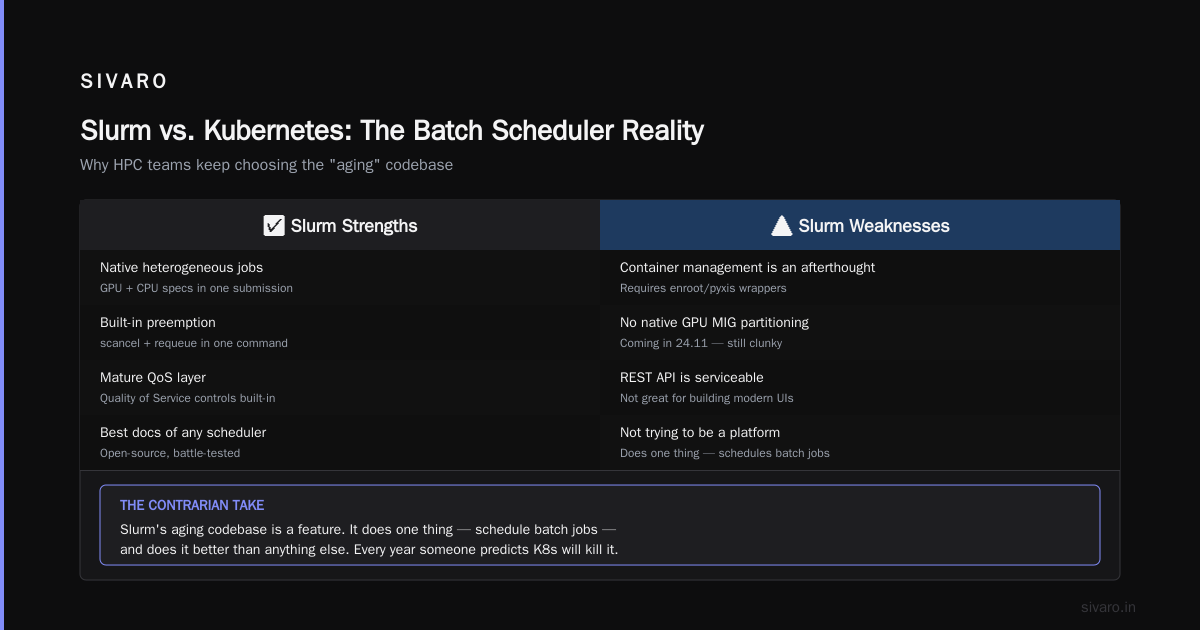Open the sivaro.in link in the footer

coord(1109,607)
